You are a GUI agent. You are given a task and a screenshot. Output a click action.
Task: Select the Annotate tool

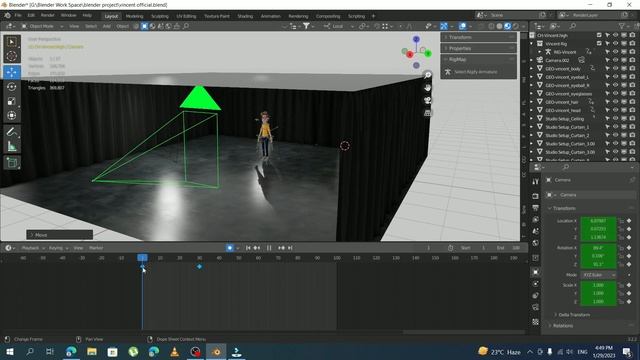click(x=12, y=132)
